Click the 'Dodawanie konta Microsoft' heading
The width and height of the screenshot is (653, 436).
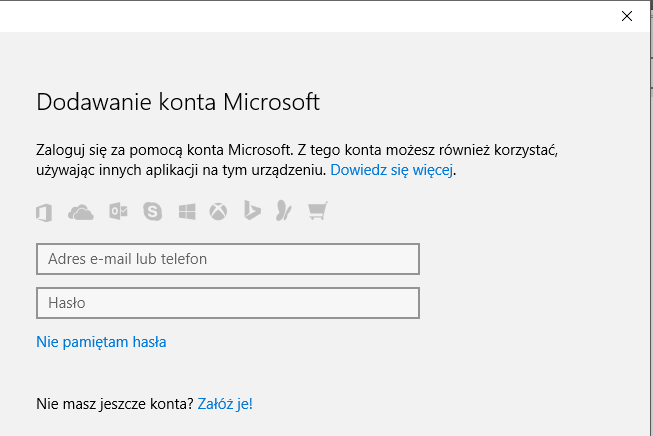pos(178,102)
